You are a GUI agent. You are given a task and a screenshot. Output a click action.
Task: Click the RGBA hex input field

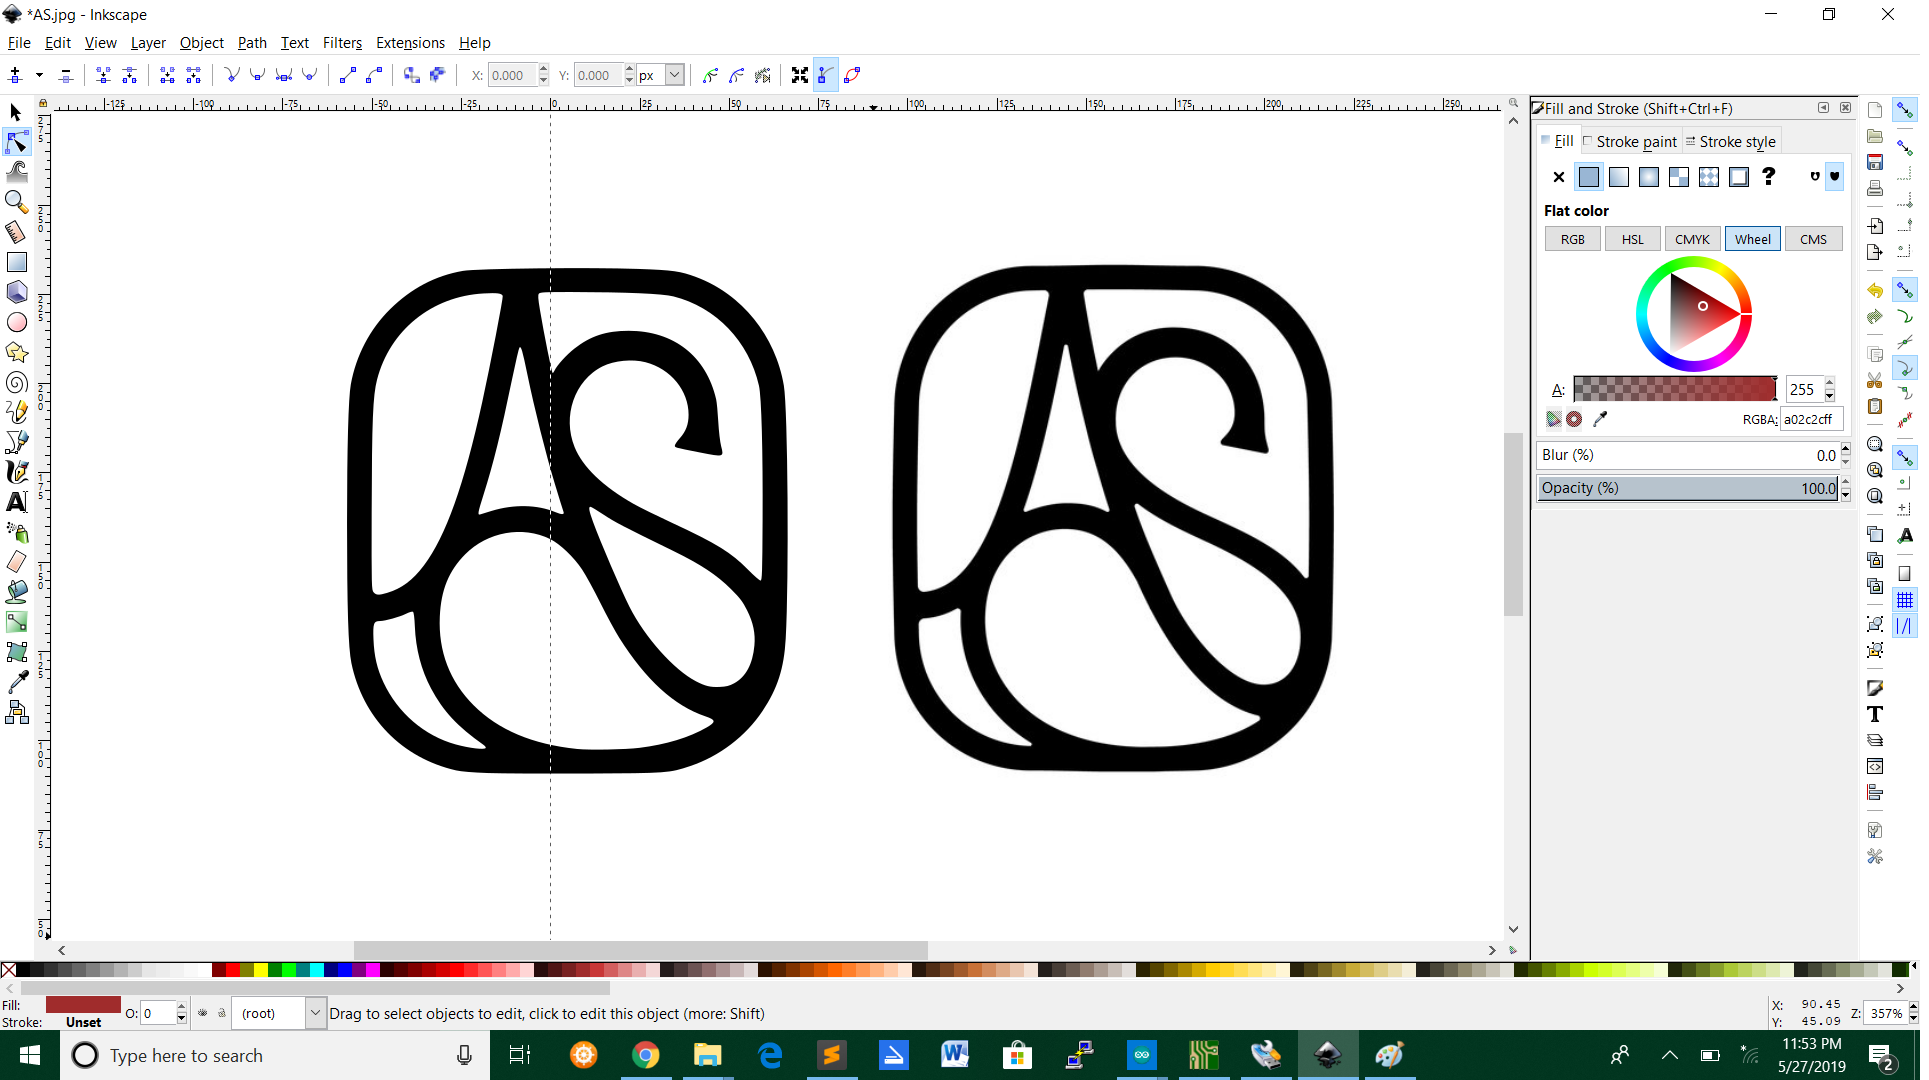(1810, 419)
